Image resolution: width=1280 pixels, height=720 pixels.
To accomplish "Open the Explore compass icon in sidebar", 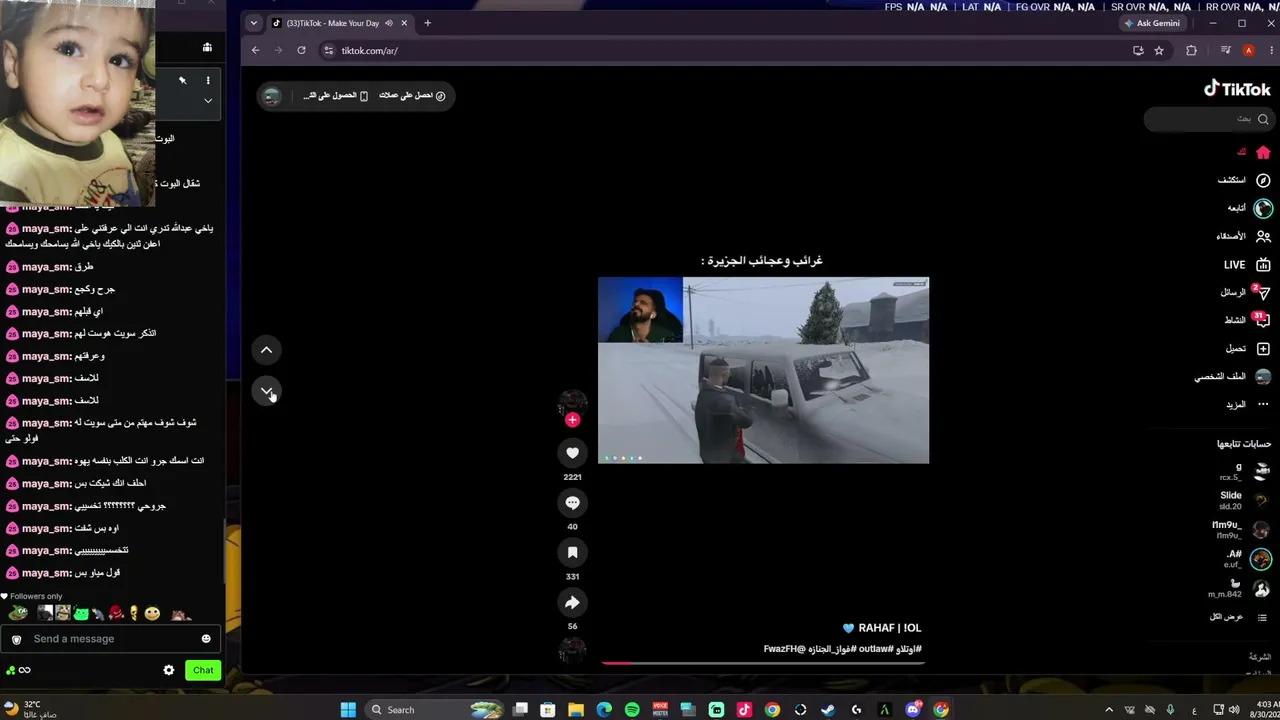I will [x=1263, y=180].
